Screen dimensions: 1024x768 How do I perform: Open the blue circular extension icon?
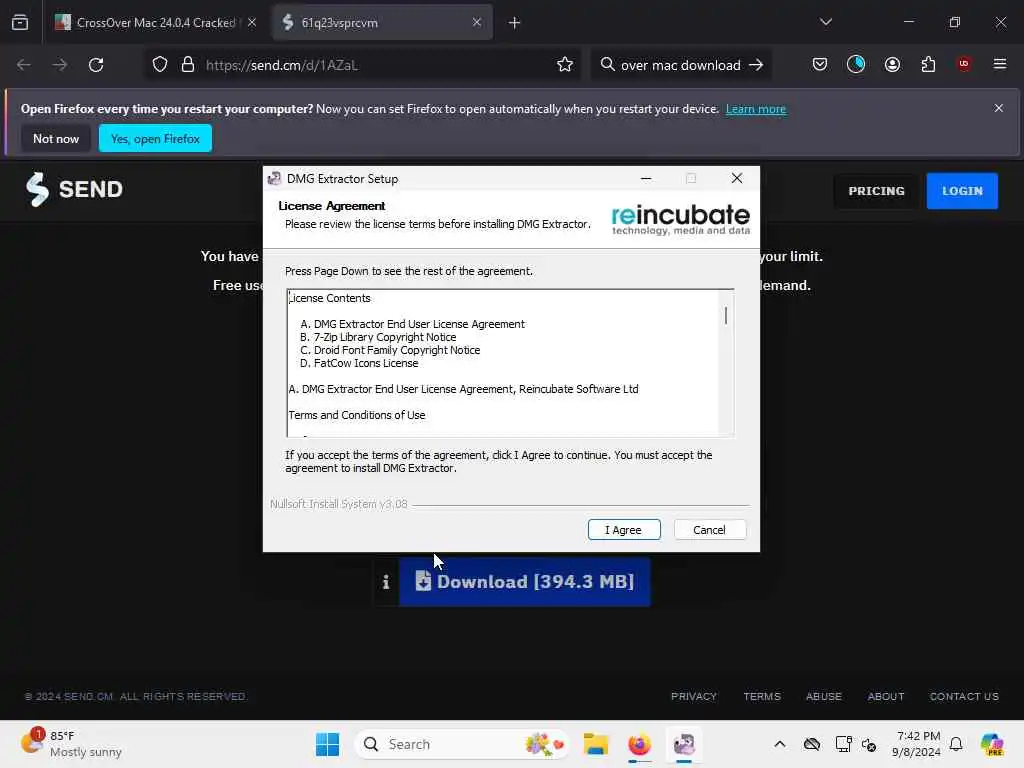point(856,64)
